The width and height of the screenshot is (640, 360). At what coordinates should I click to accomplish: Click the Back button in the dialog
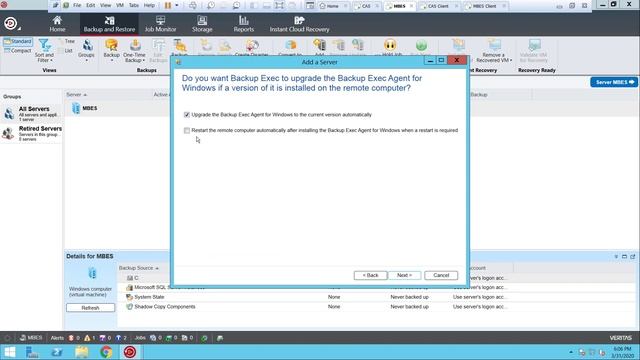click(370, 275)
